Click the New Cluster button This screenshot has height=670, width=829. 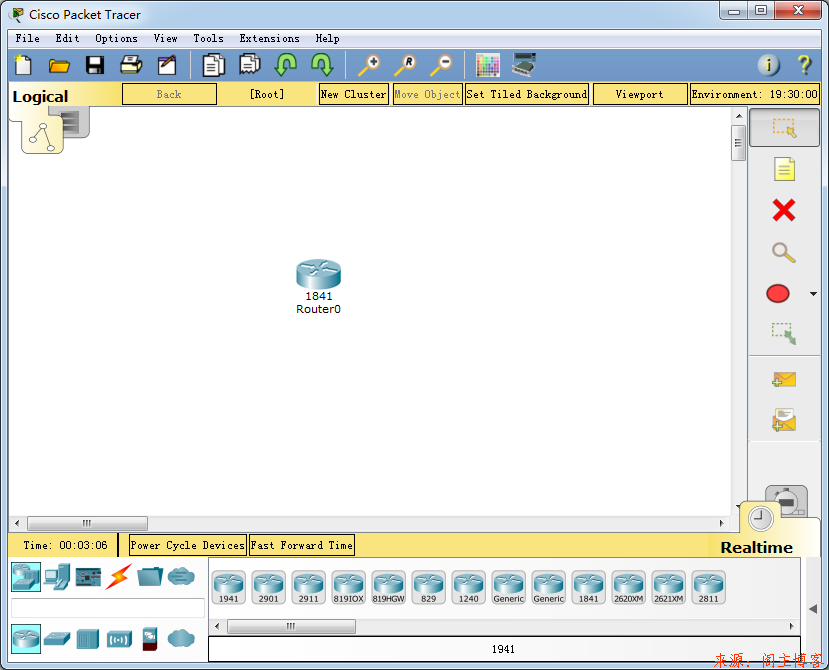(354, 94)
